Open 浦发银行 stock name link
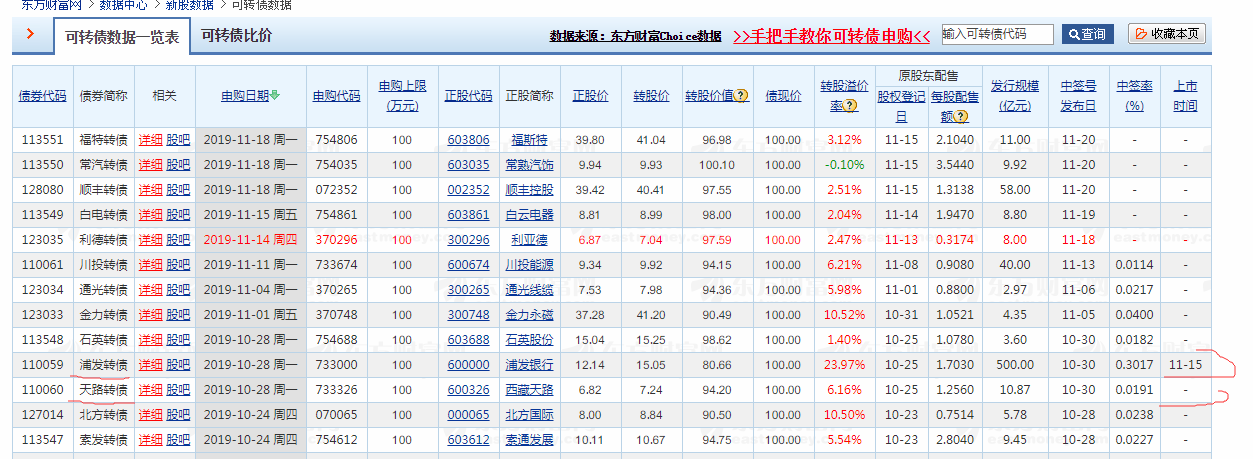The image size is (1253, 459). pos(529,365)
